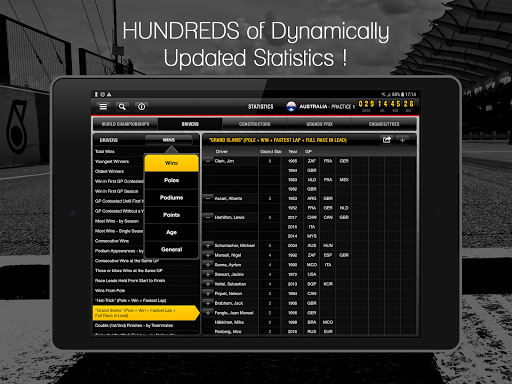Select the Drivers tab
The image size is (512, 384).
coord(190,124)
